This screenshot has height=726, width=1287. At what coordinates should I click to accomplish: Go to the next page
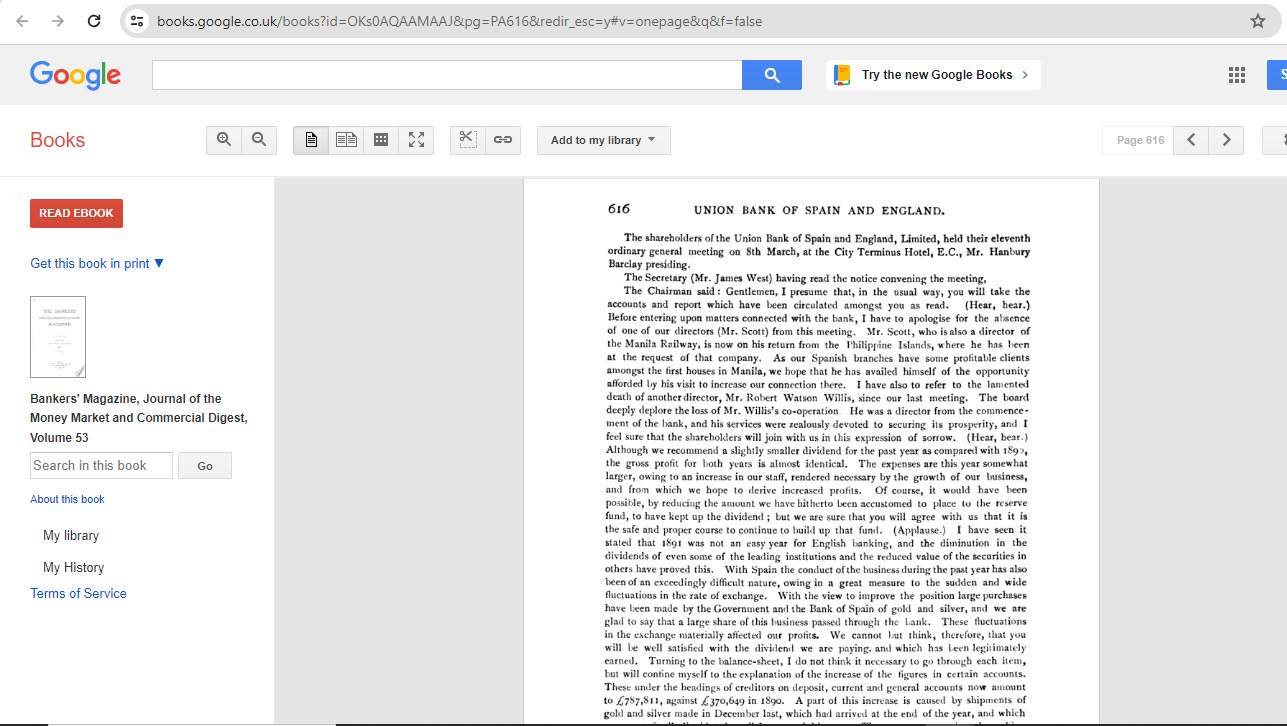click(x=1226, y=140)
